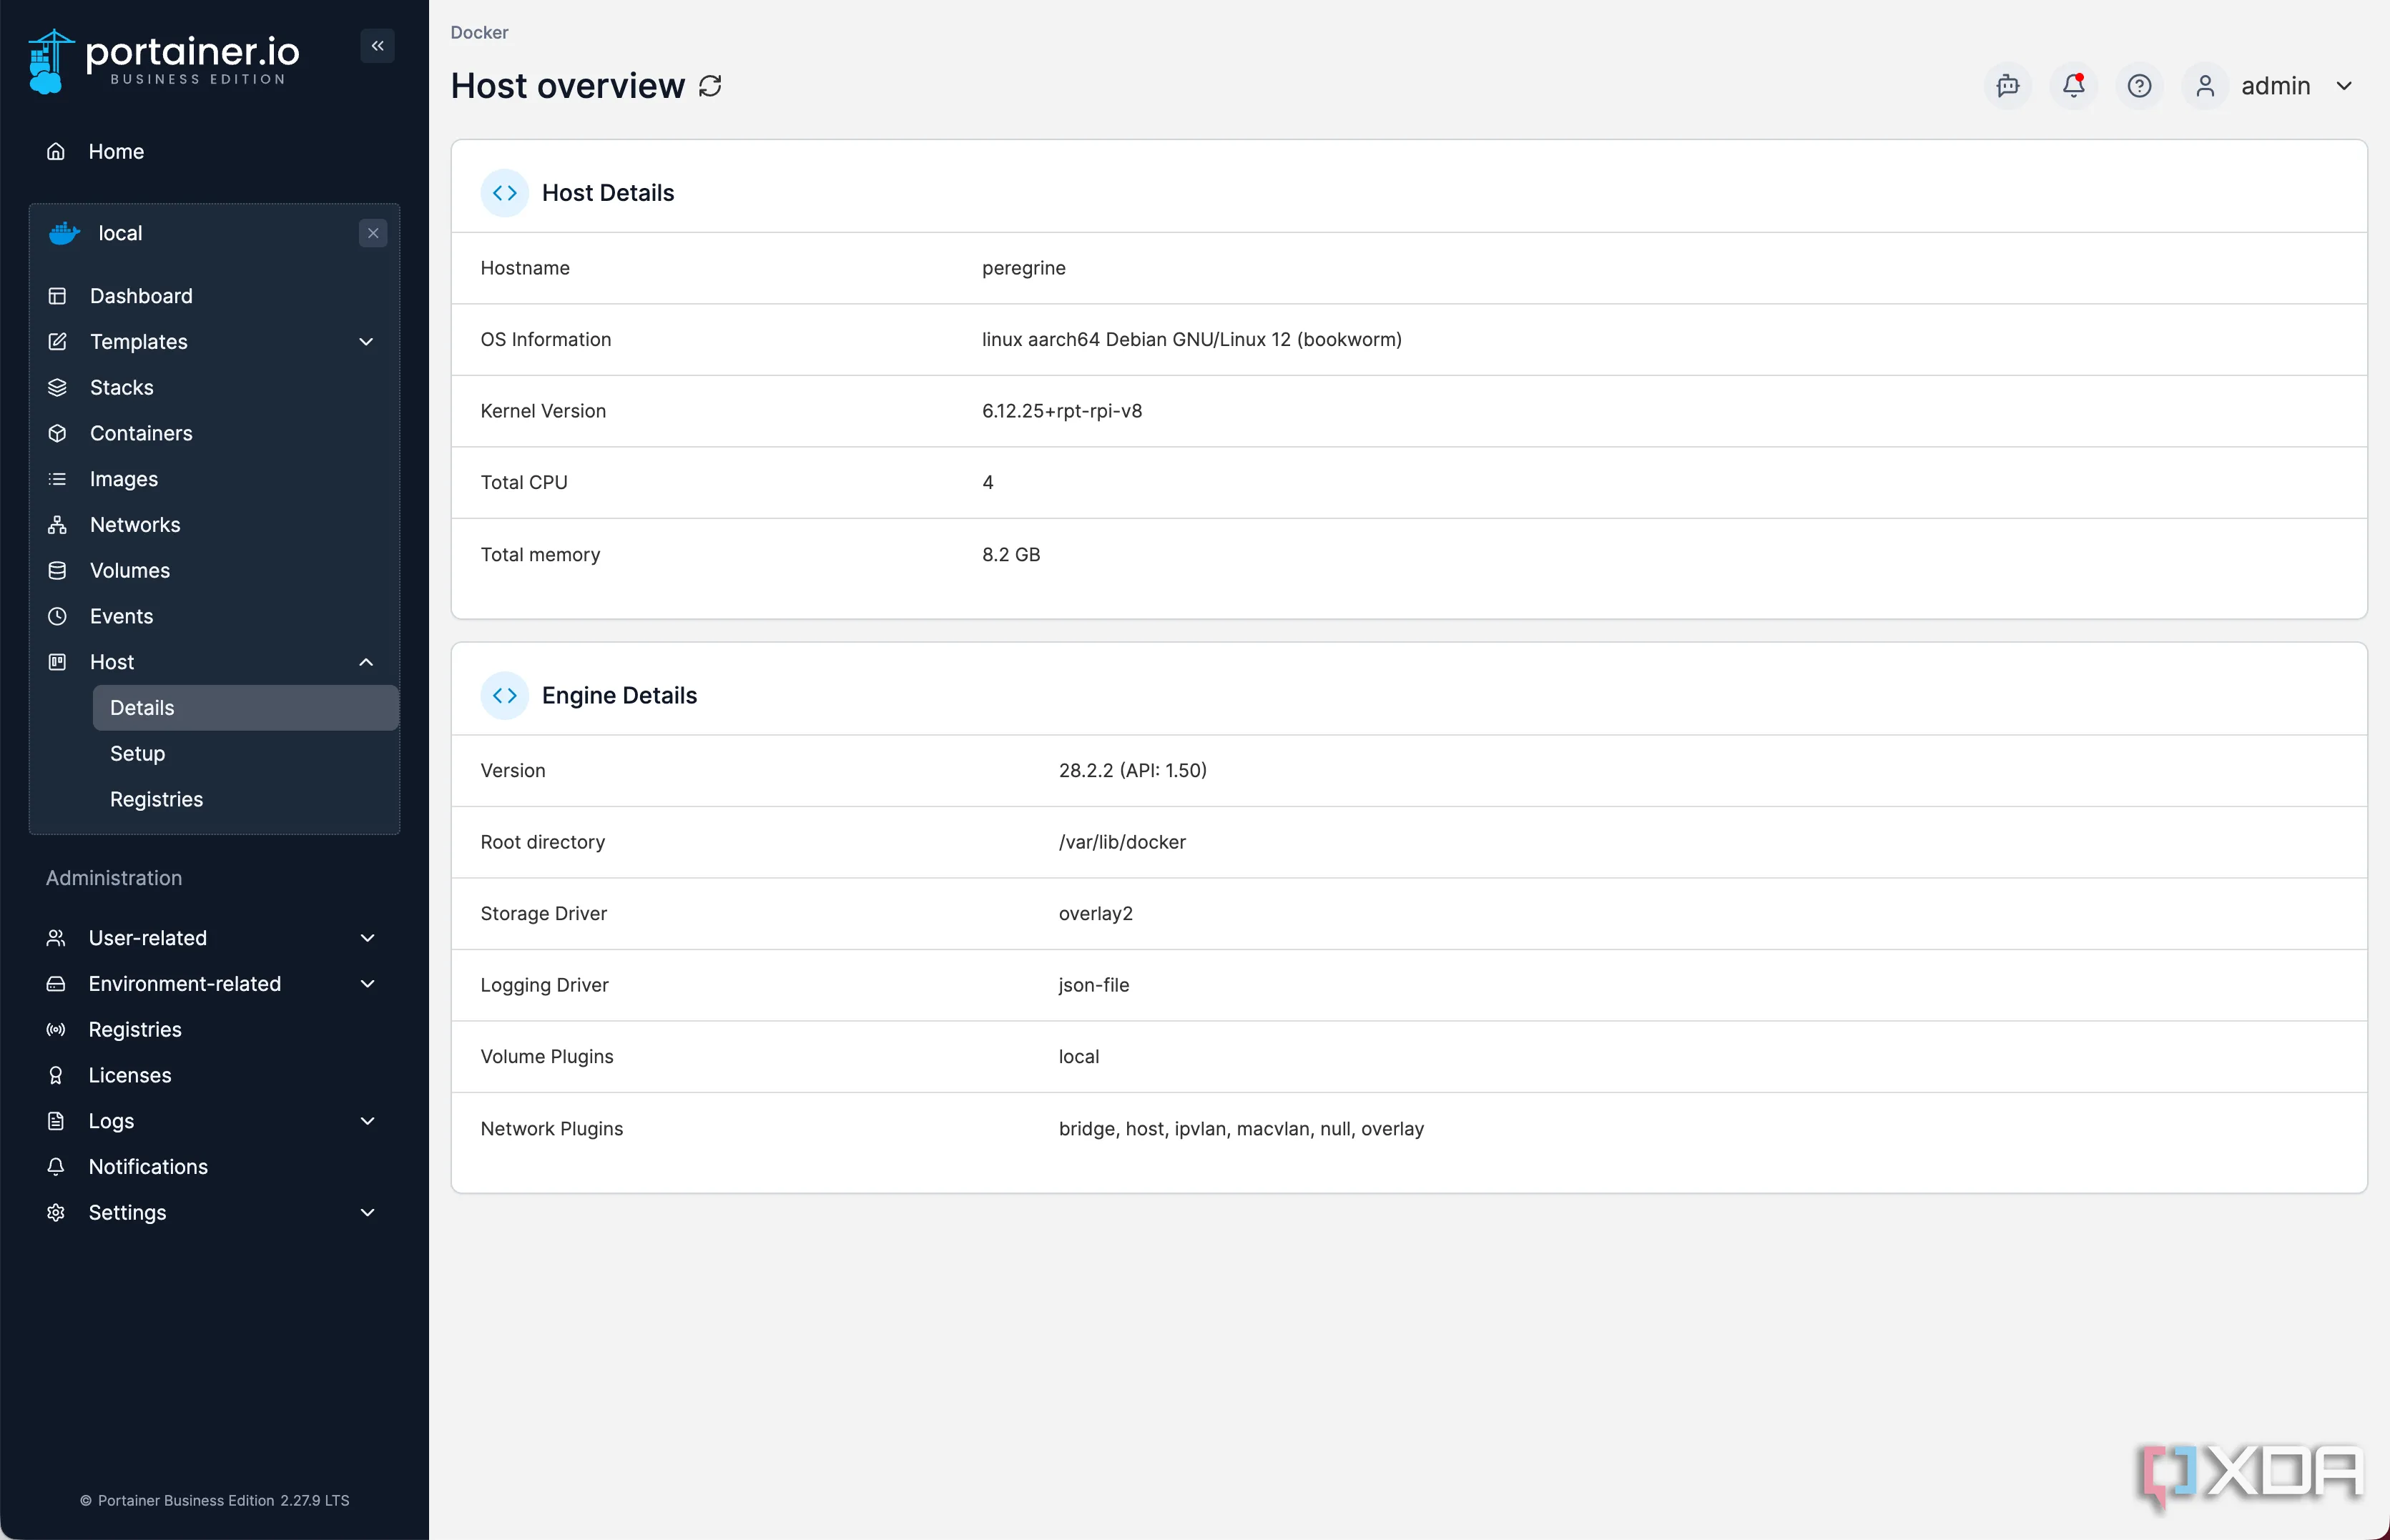2390x1540 pixels.
Task: Click the Docker breadcrumb
Action: (479, 32)
